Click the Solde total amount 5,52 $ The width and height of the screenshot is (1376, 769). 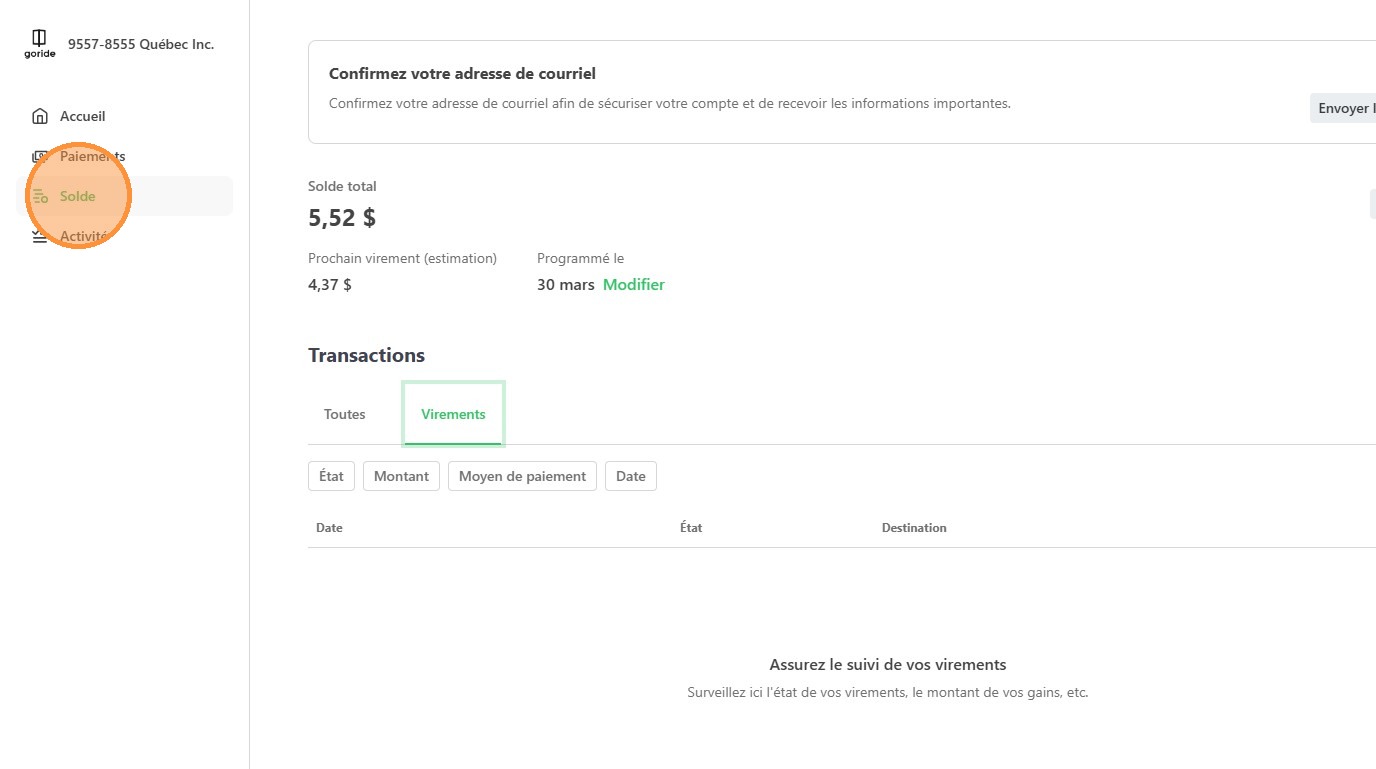[342, 218]
